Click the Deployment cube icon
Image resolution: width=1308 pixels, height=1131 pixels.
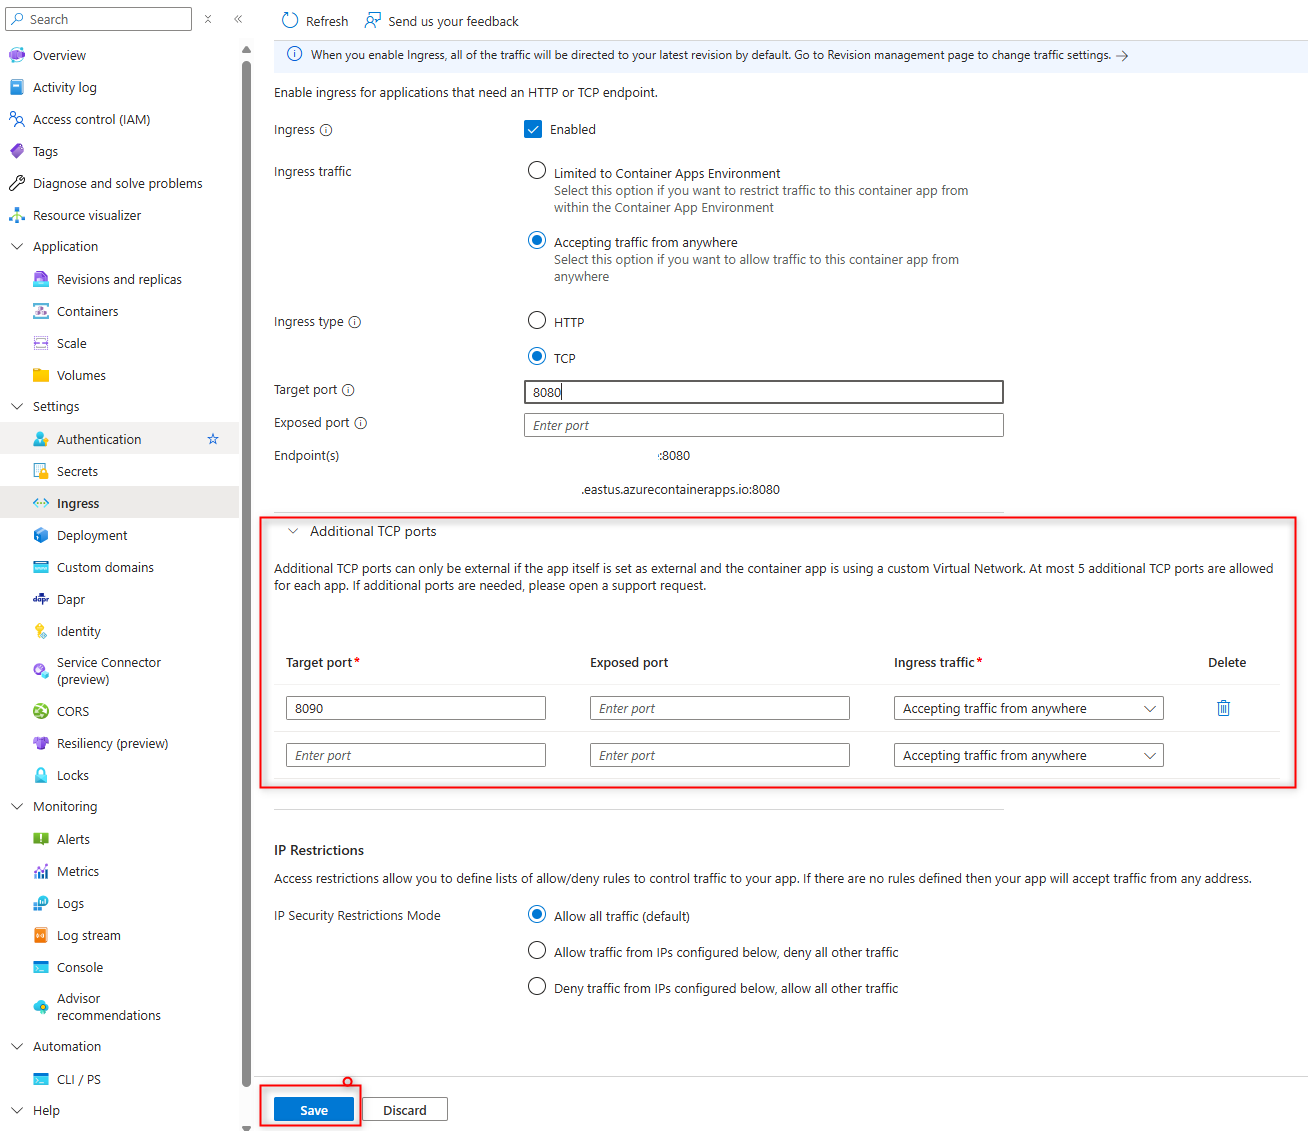pyautogui.click(x=41, y=535)
